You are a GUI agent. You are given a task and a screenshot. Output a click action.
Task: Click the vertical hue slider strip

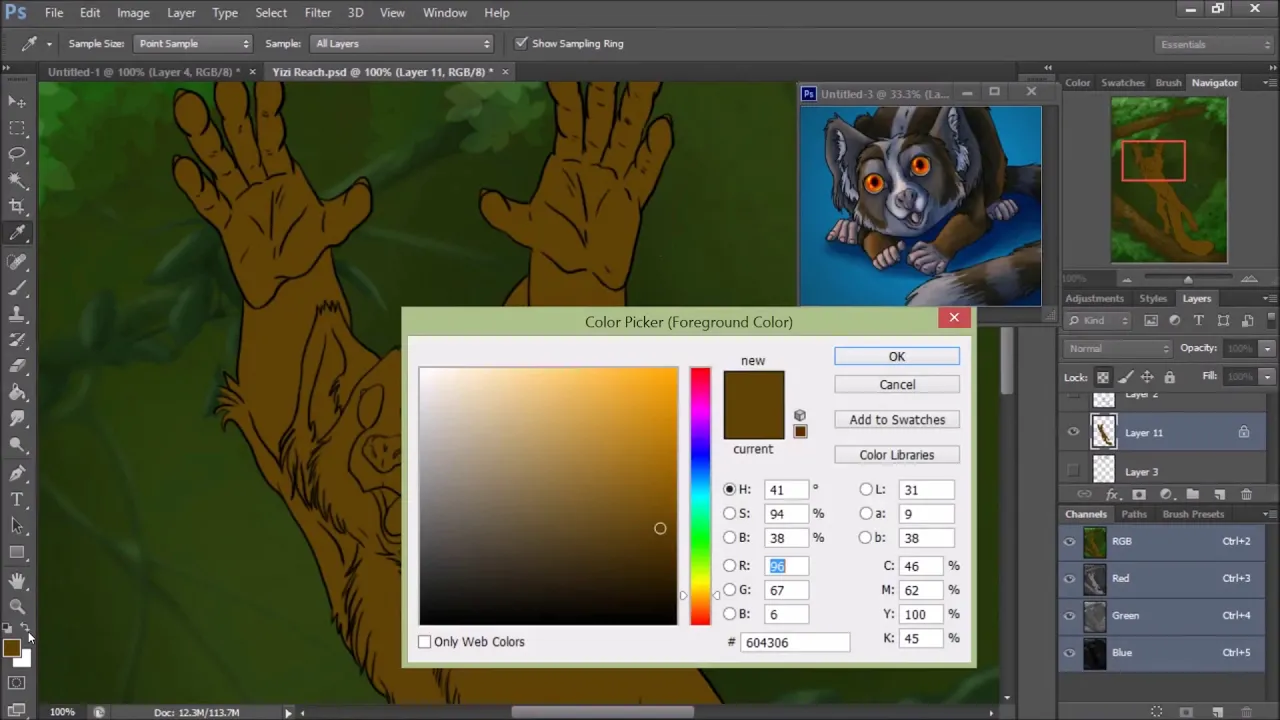click(x=700, y=496)
